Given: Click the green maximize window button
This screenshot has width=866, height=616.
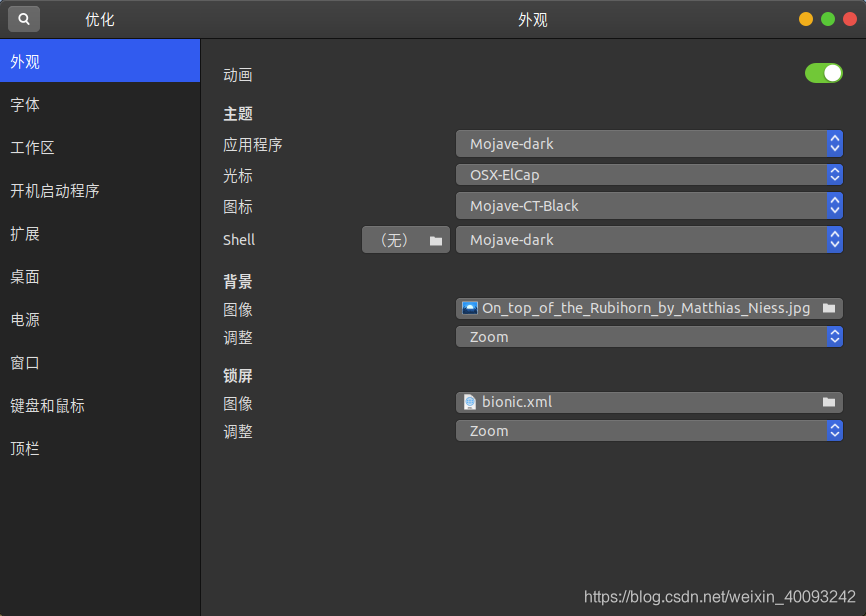Looking at the screenshot, I should (828, 19).
